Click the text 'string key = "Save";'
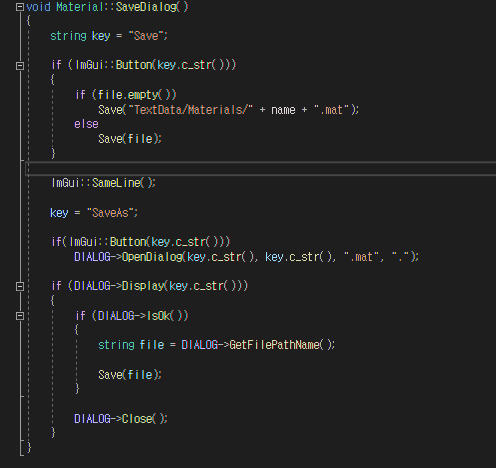The image size is (496, 468). coord(109,36)
